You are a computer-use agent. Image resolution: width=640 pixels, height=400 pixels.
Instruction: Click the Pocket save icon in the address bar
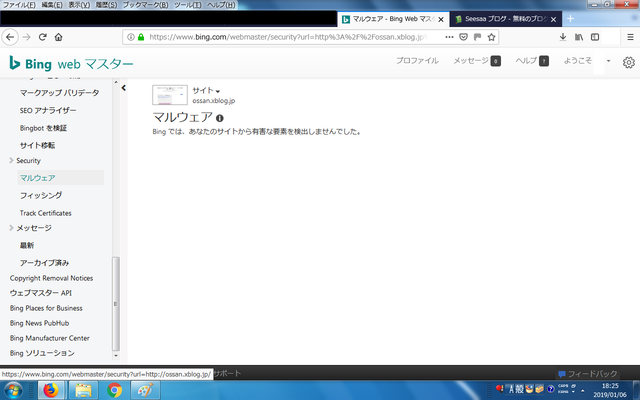coord(463,37)
